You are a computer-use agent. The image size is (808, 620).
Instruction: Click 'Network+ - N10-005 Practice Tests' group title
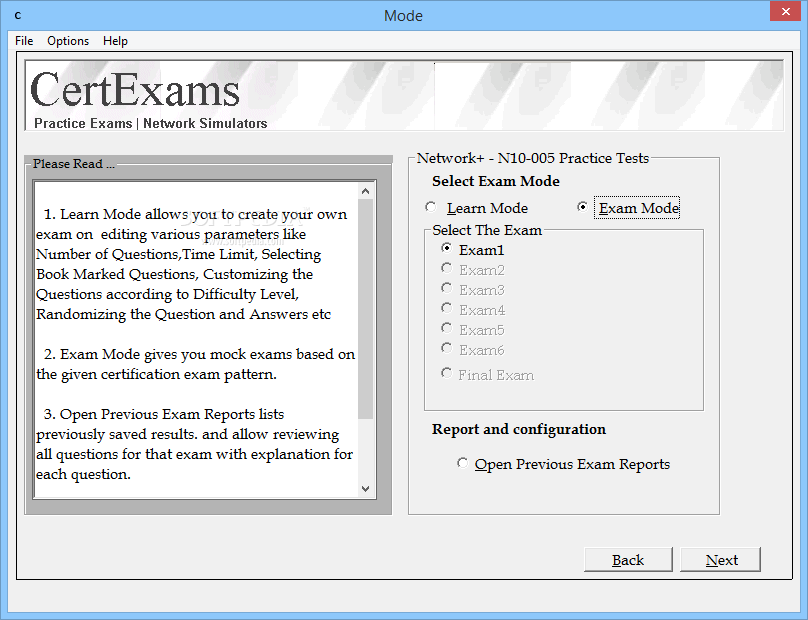[x=532, y=158]
